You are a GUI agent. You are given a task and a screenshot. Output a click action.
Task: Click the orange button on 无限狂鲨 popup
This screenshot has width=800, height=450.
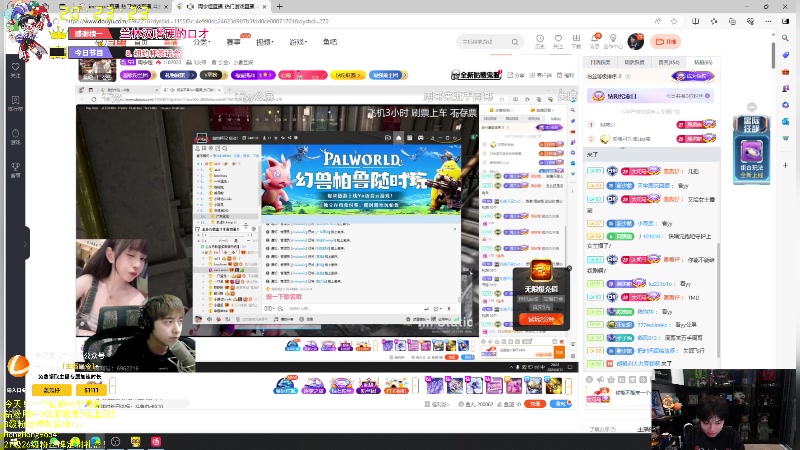tap(541, 319)
